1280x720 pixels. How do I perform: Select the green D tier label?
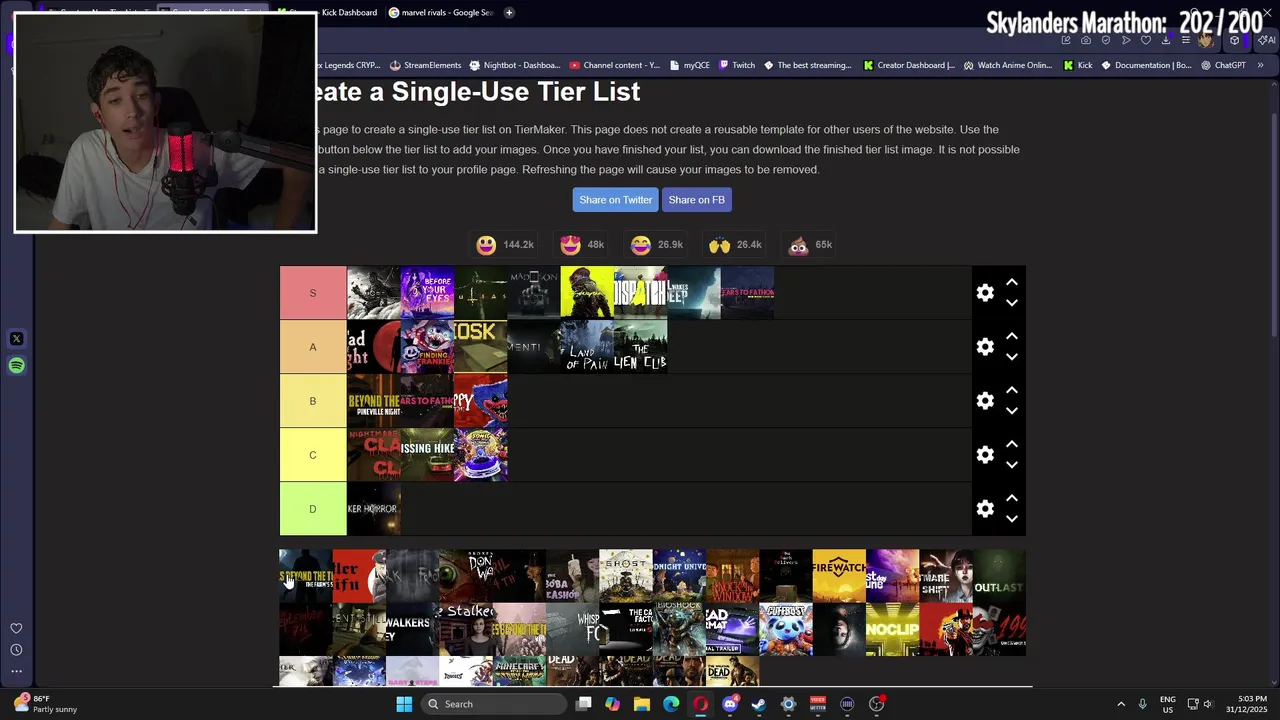(x=313, y=509)
